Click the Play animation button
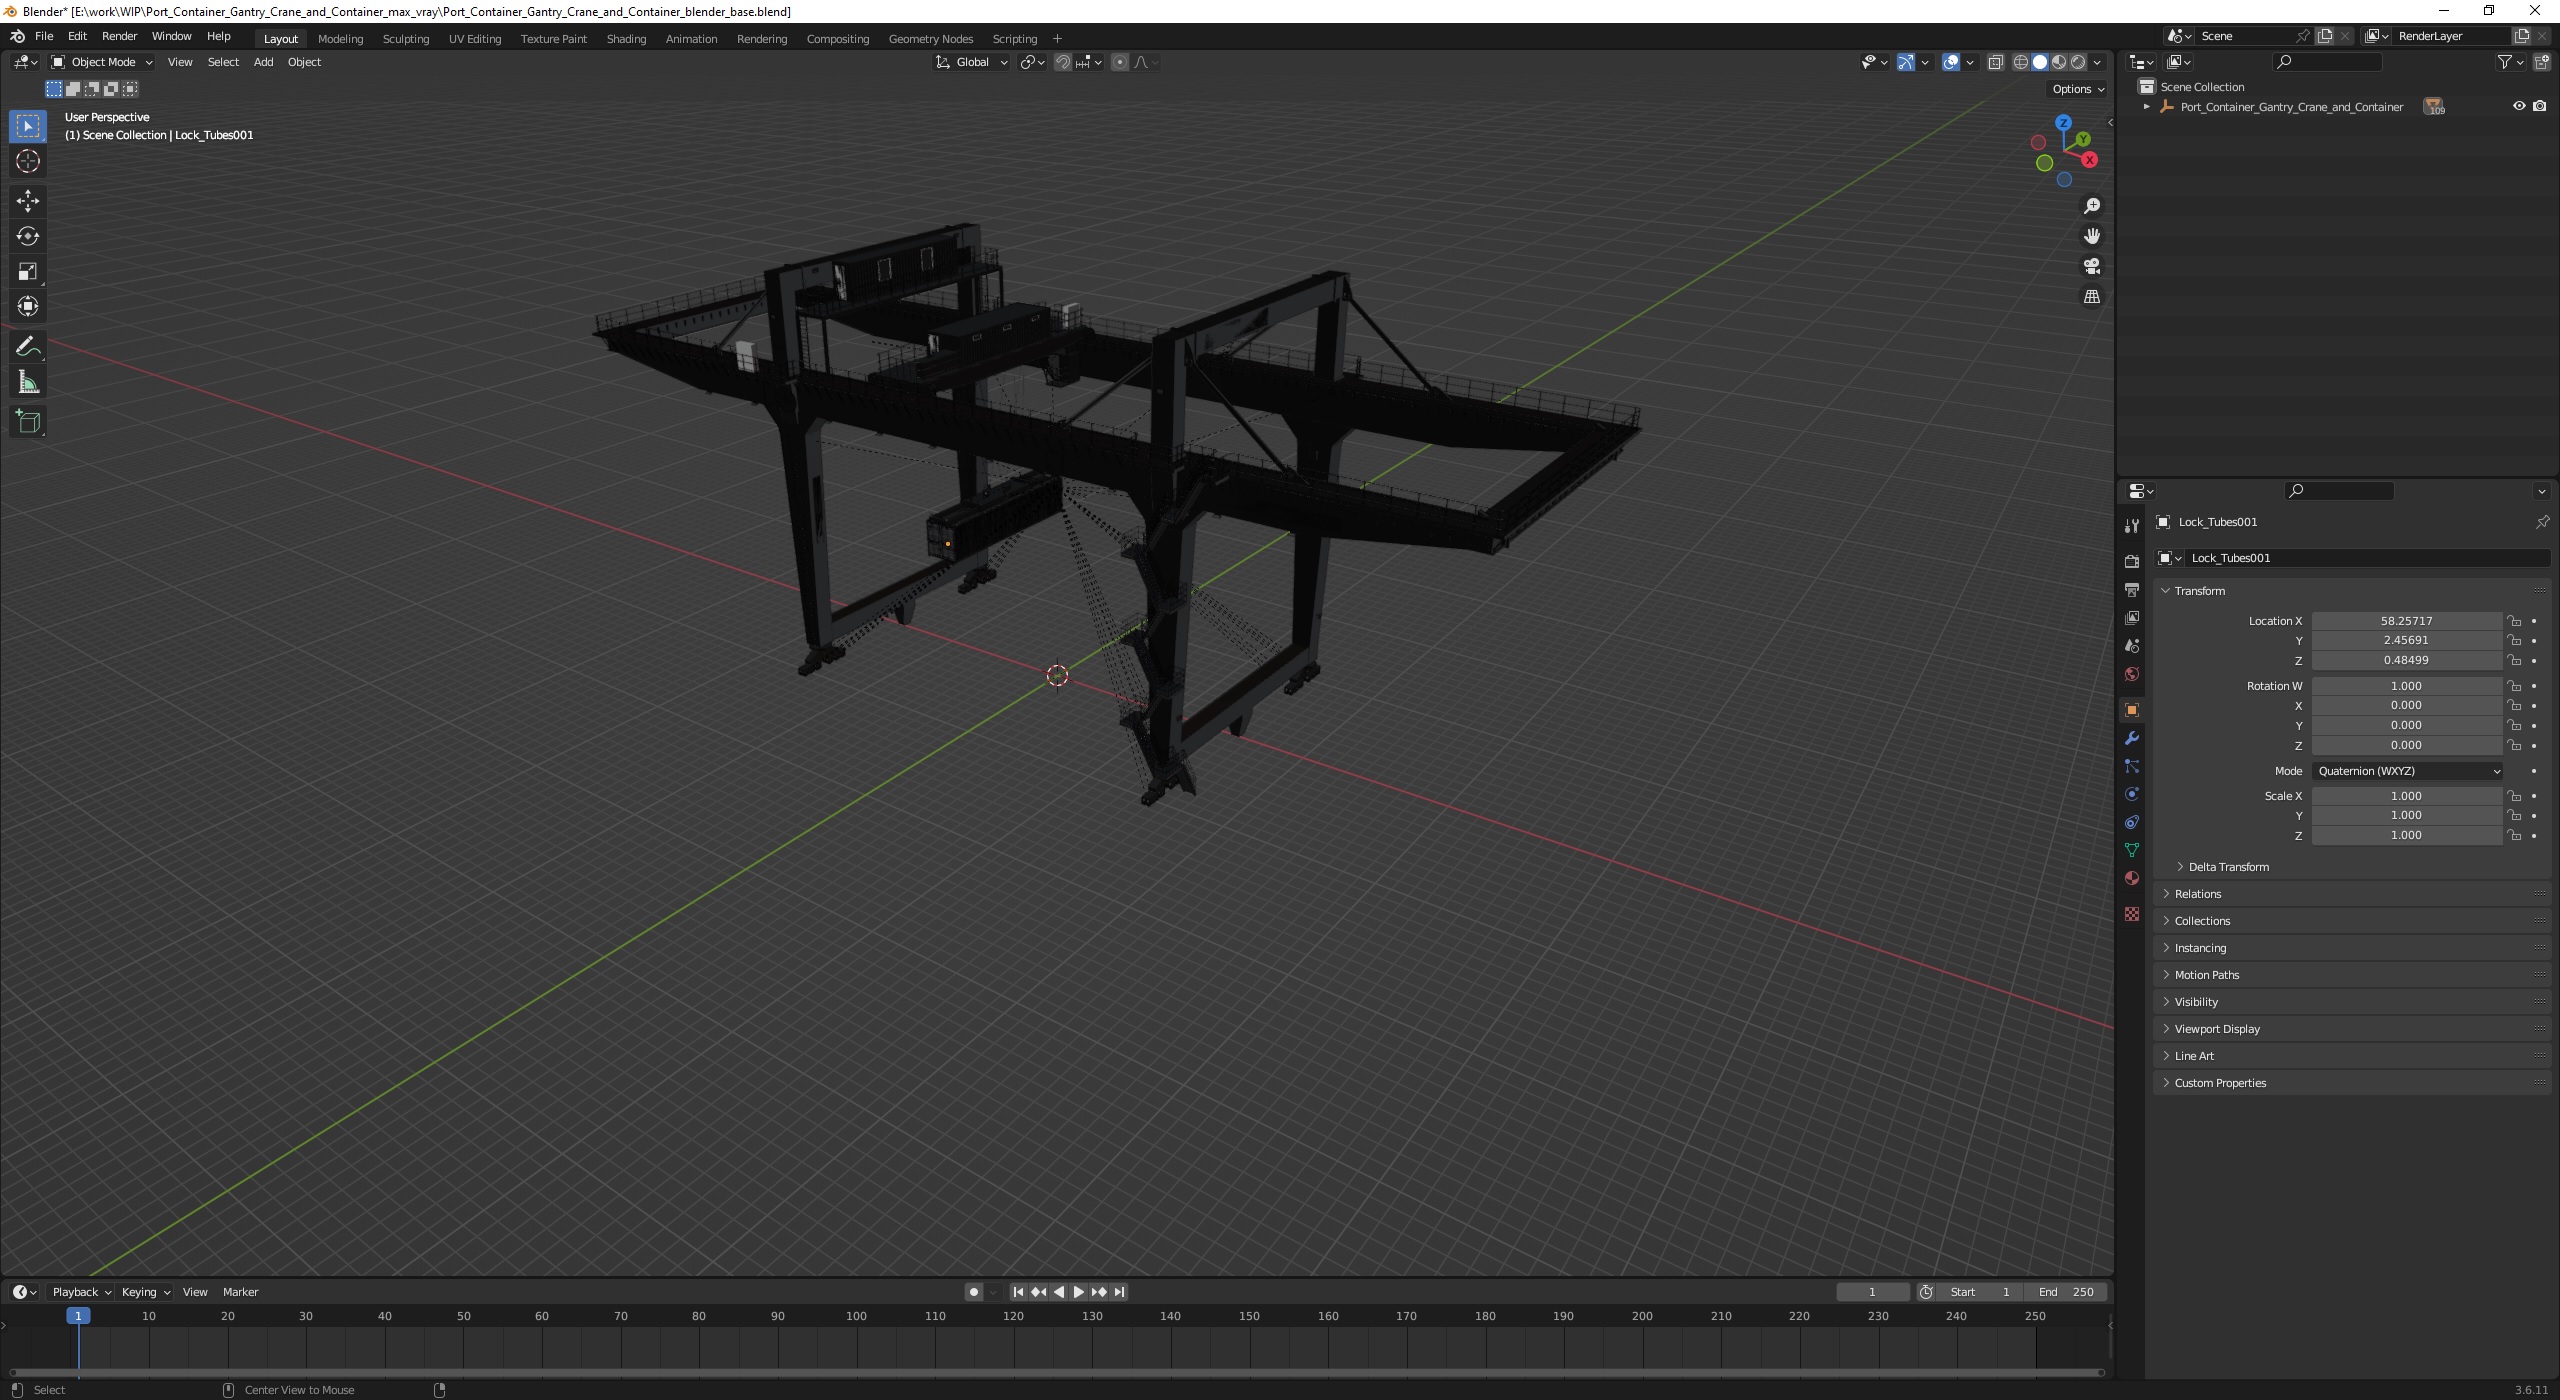The height and width of the screenshot is (1400, 2560). (1078, 1292)
